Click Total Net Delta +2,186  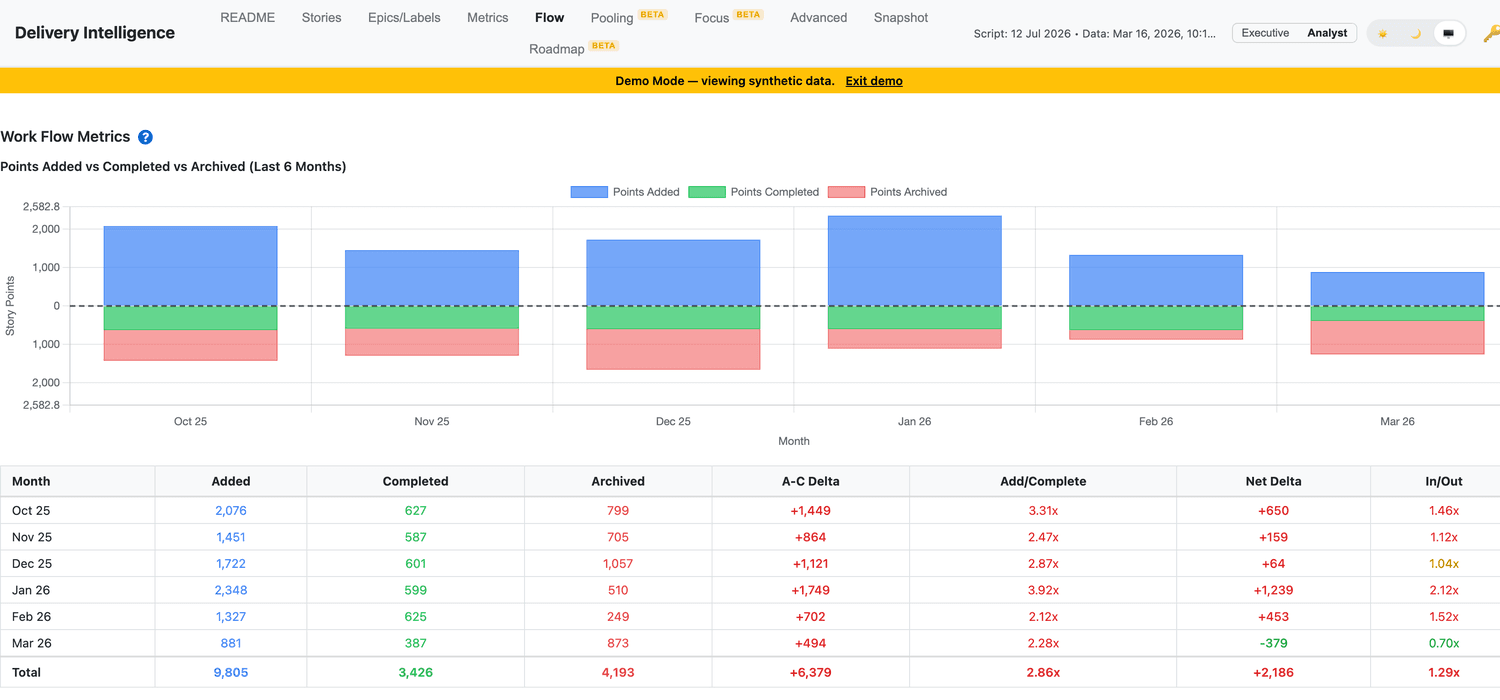(x=1273, y=672)
